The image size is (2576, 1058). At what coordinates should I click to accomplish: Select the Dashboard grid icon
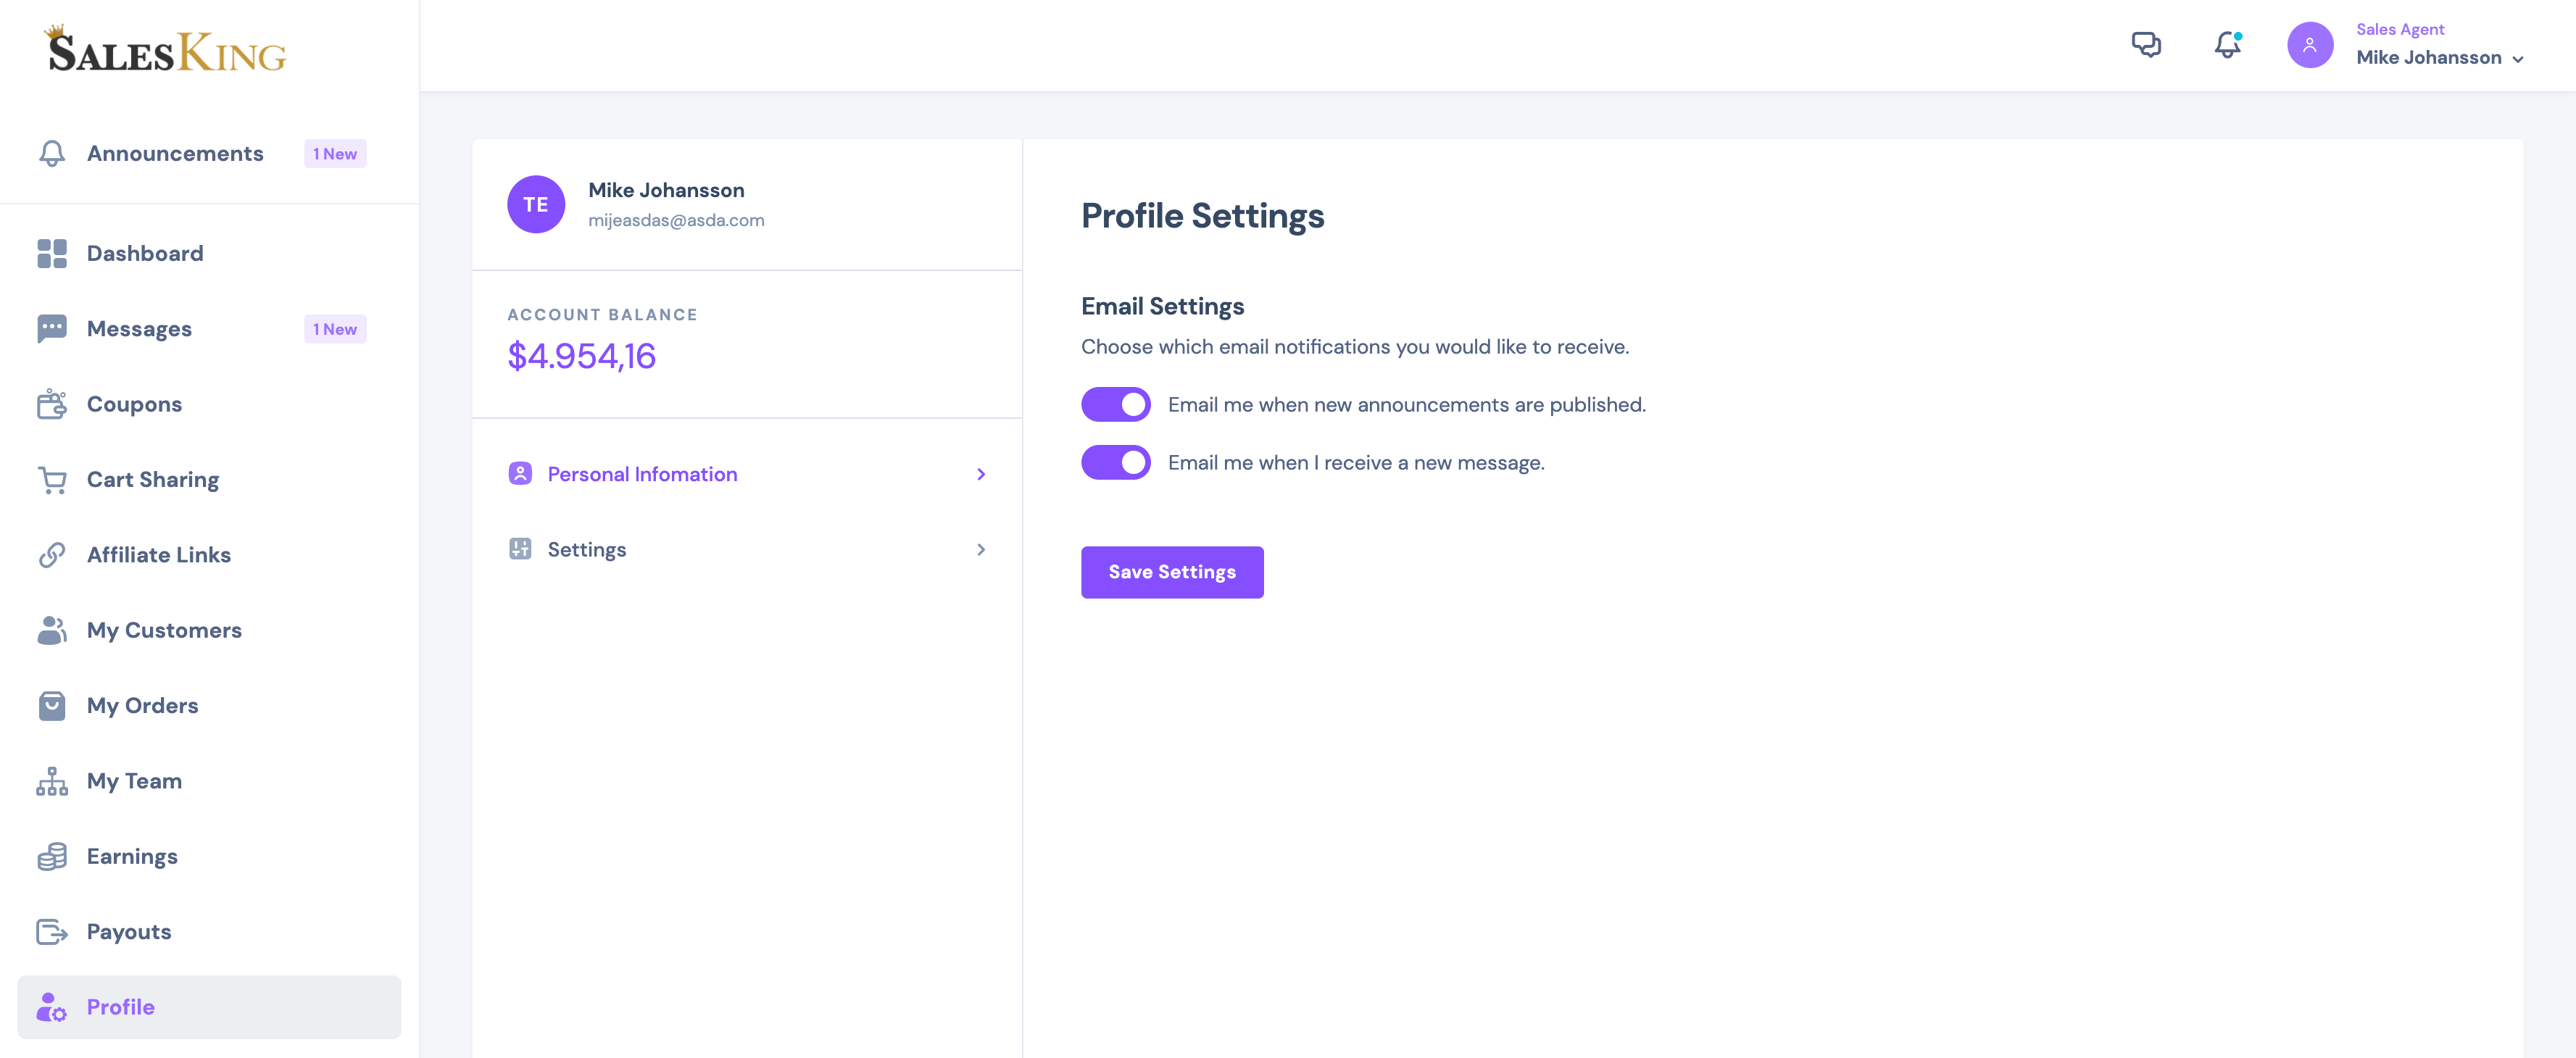point(51,253)
